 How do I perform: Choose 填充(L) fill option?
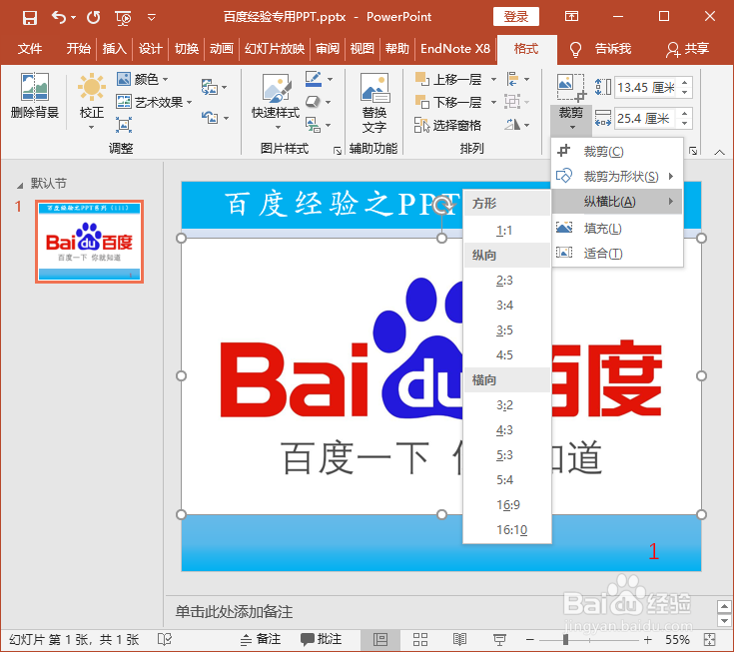(617, 228)
